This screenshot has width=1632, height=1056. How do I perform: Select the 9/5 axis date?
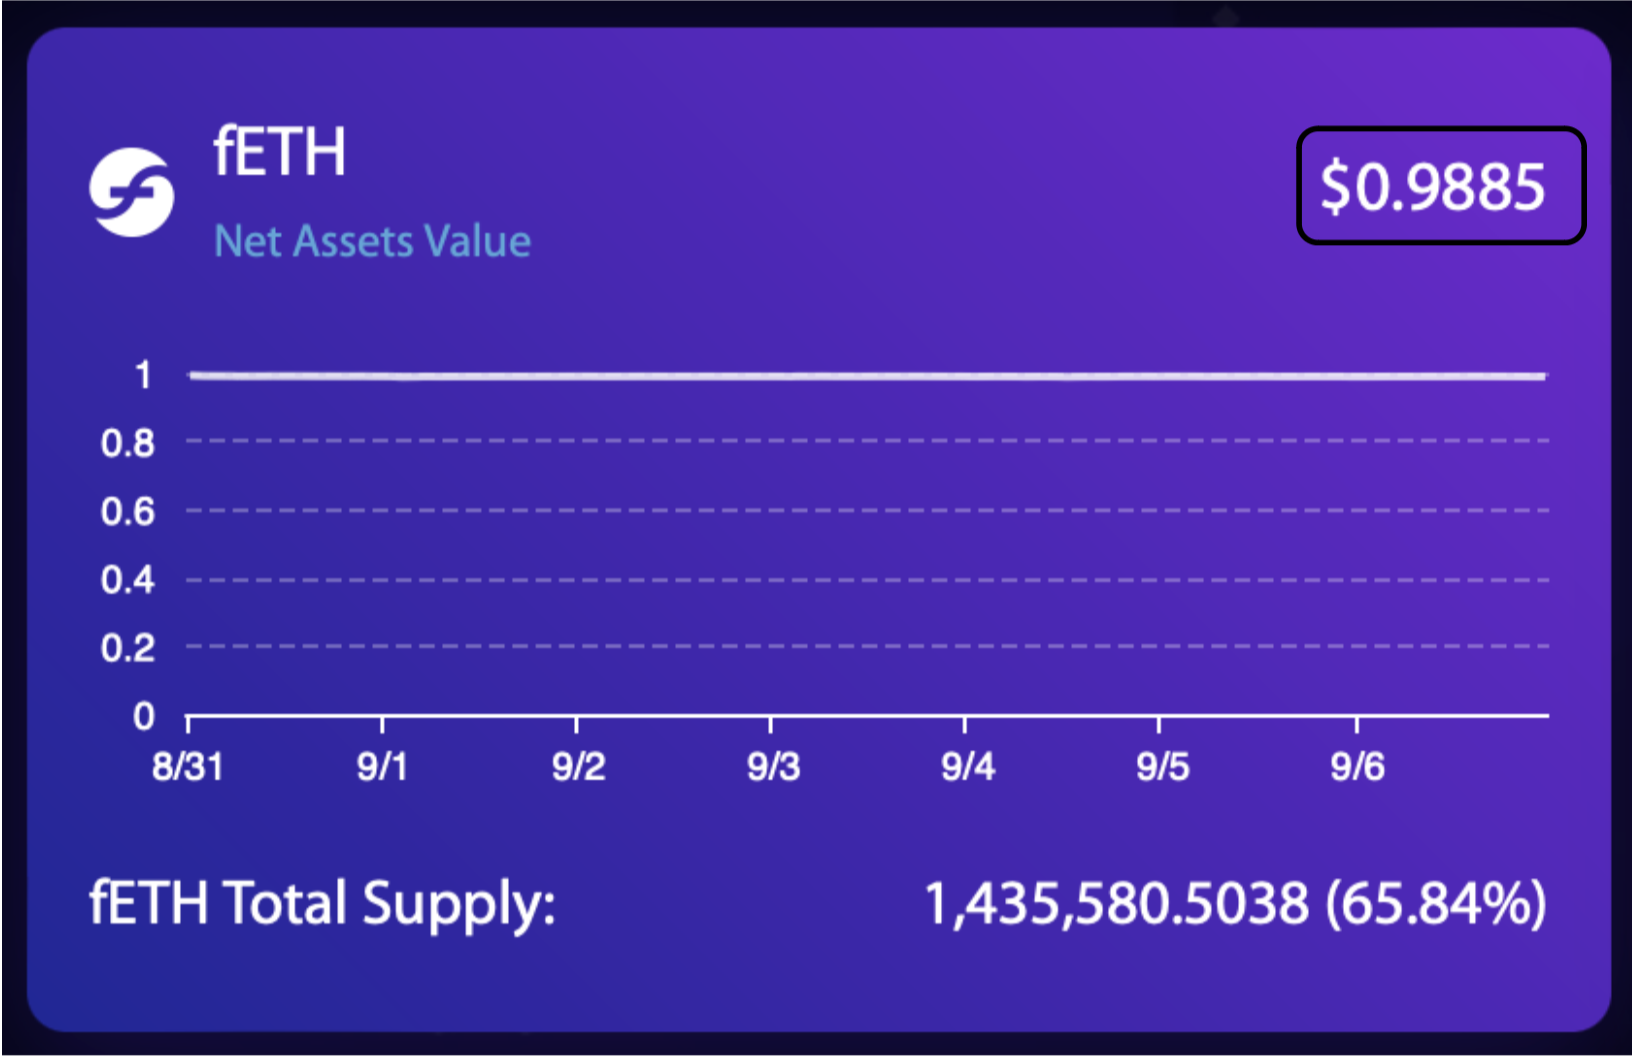click(1162, 767)
